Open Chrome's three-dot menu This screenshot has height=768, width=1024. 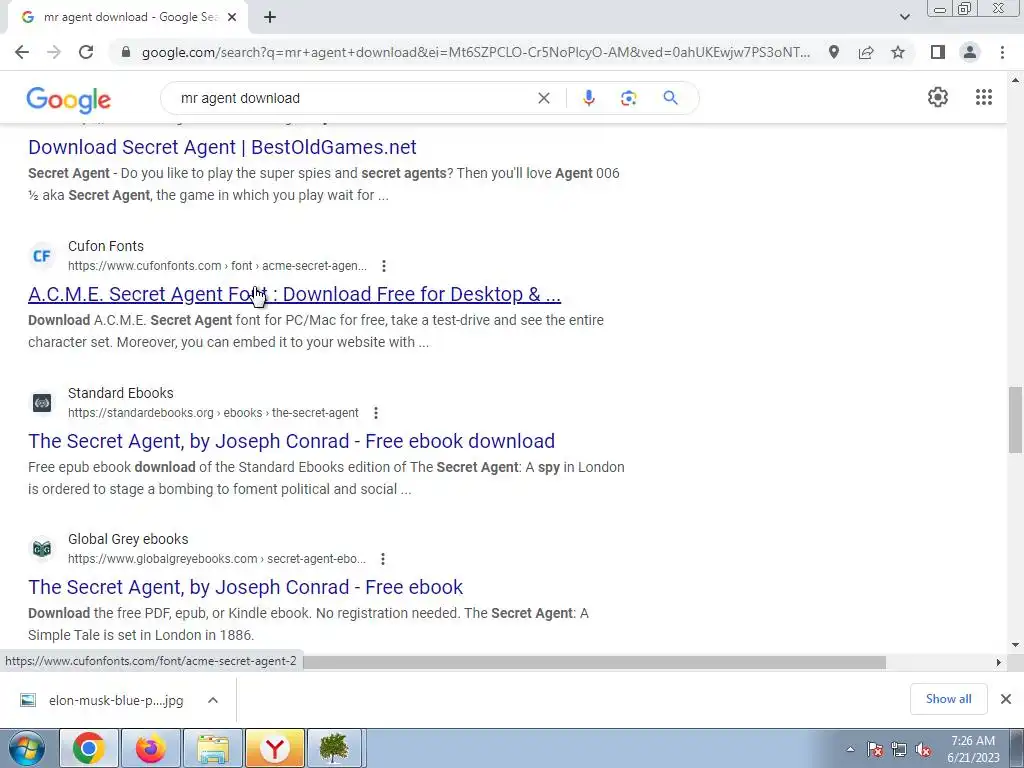point(1002,52)
